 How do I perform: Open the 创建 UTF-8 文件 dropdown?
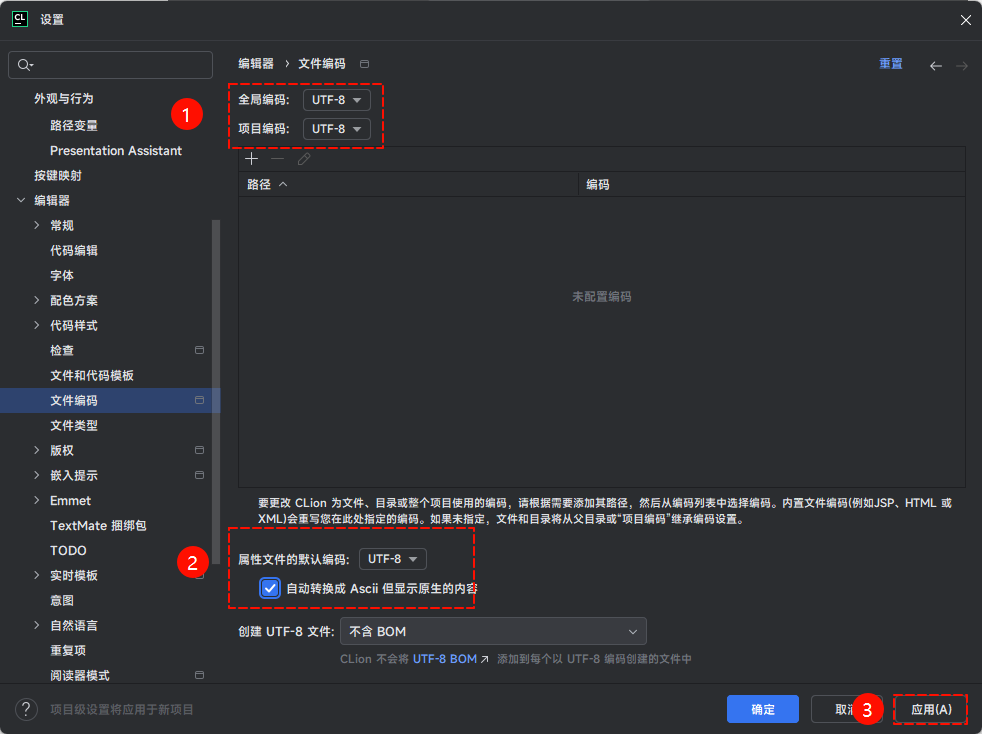[x=493, y=631]
